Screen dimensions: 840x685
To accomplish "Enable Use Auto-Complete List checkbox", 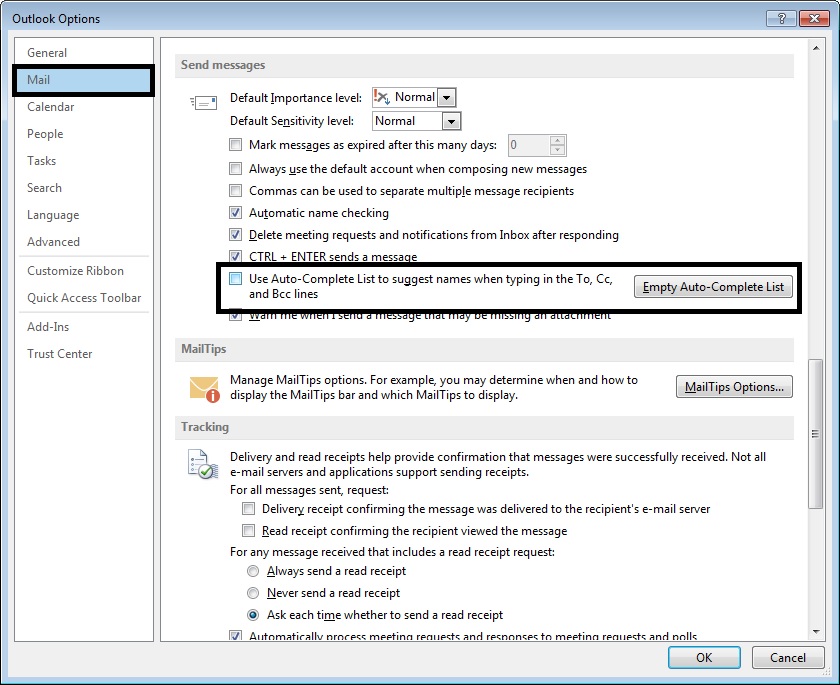I will coord(235,278).
